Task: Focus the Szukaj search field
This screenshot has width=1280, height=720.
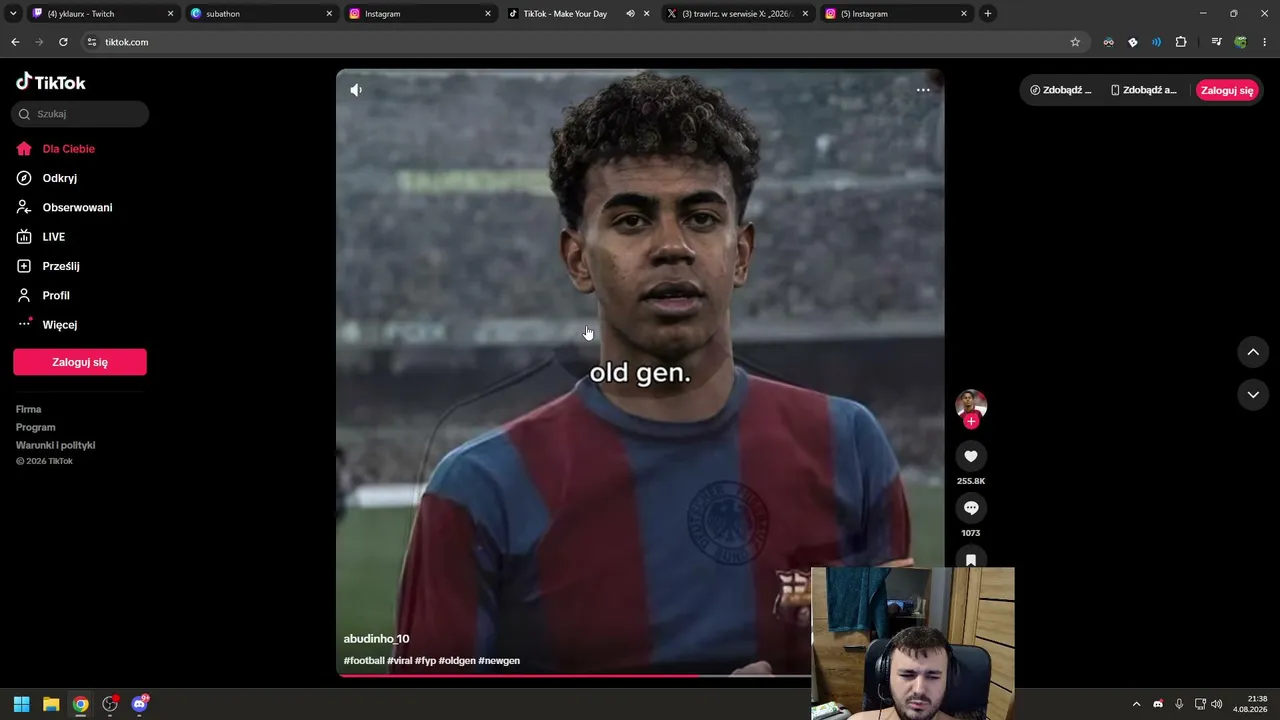Action: tap(80, 114)
